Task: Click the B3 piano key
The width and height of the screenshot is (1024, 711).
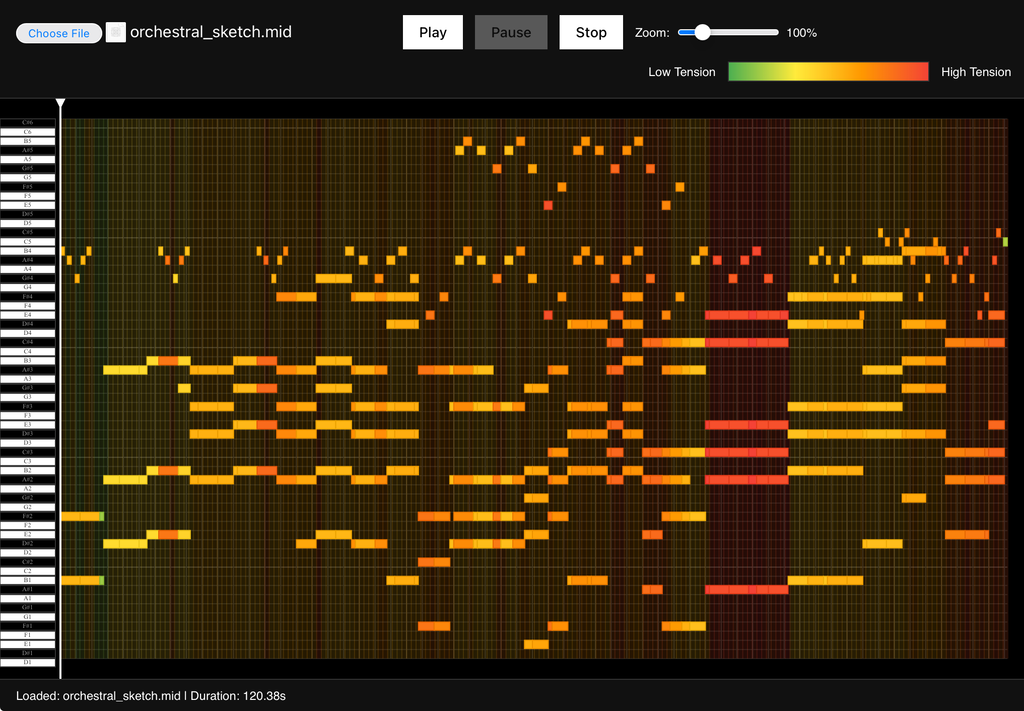Action: [x=27, y=360]
